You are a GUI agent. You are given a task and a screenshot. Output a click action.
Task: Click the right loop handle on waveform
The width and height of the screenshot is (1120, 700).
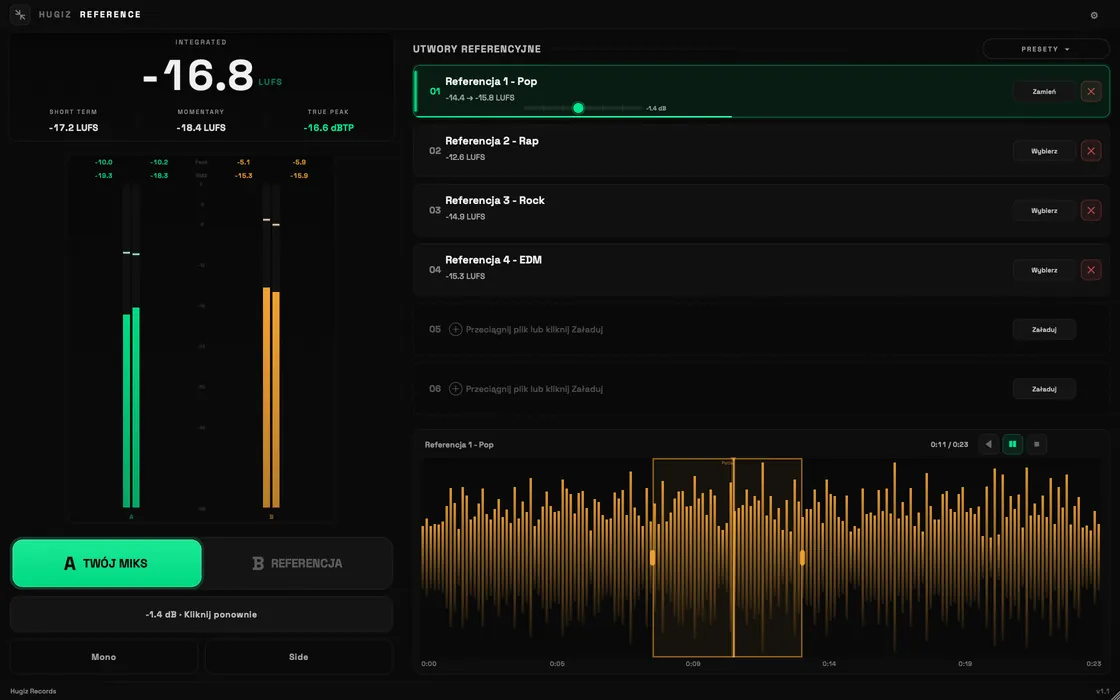(802, 558)
